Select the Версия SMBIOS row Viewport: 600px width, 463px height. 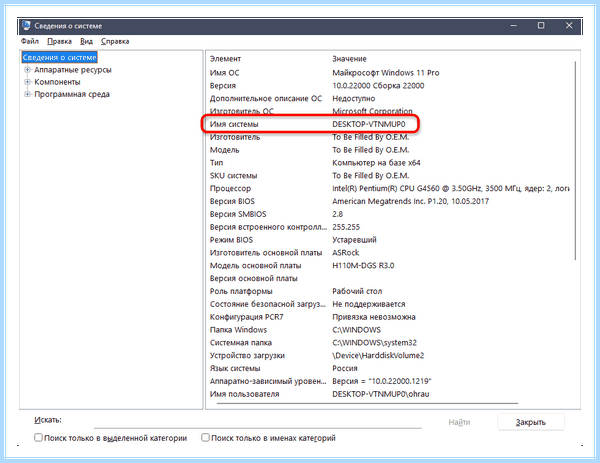tap(390, 214)
